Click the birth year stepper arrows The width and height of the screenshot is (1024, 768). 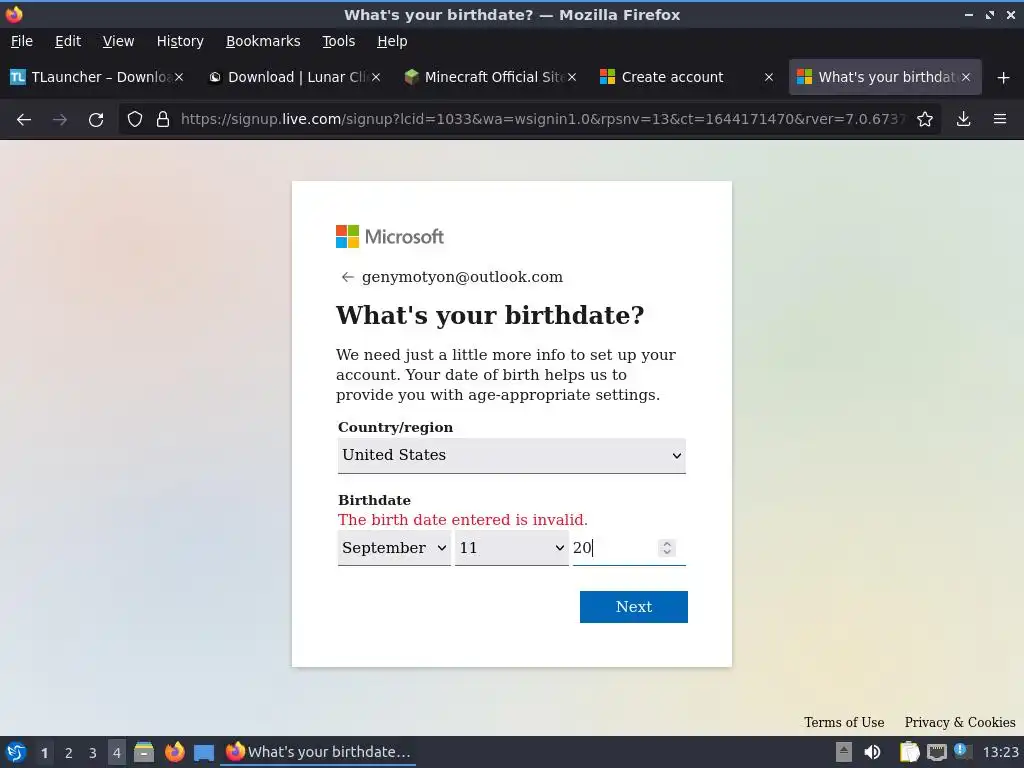click(x=667, y=548)
